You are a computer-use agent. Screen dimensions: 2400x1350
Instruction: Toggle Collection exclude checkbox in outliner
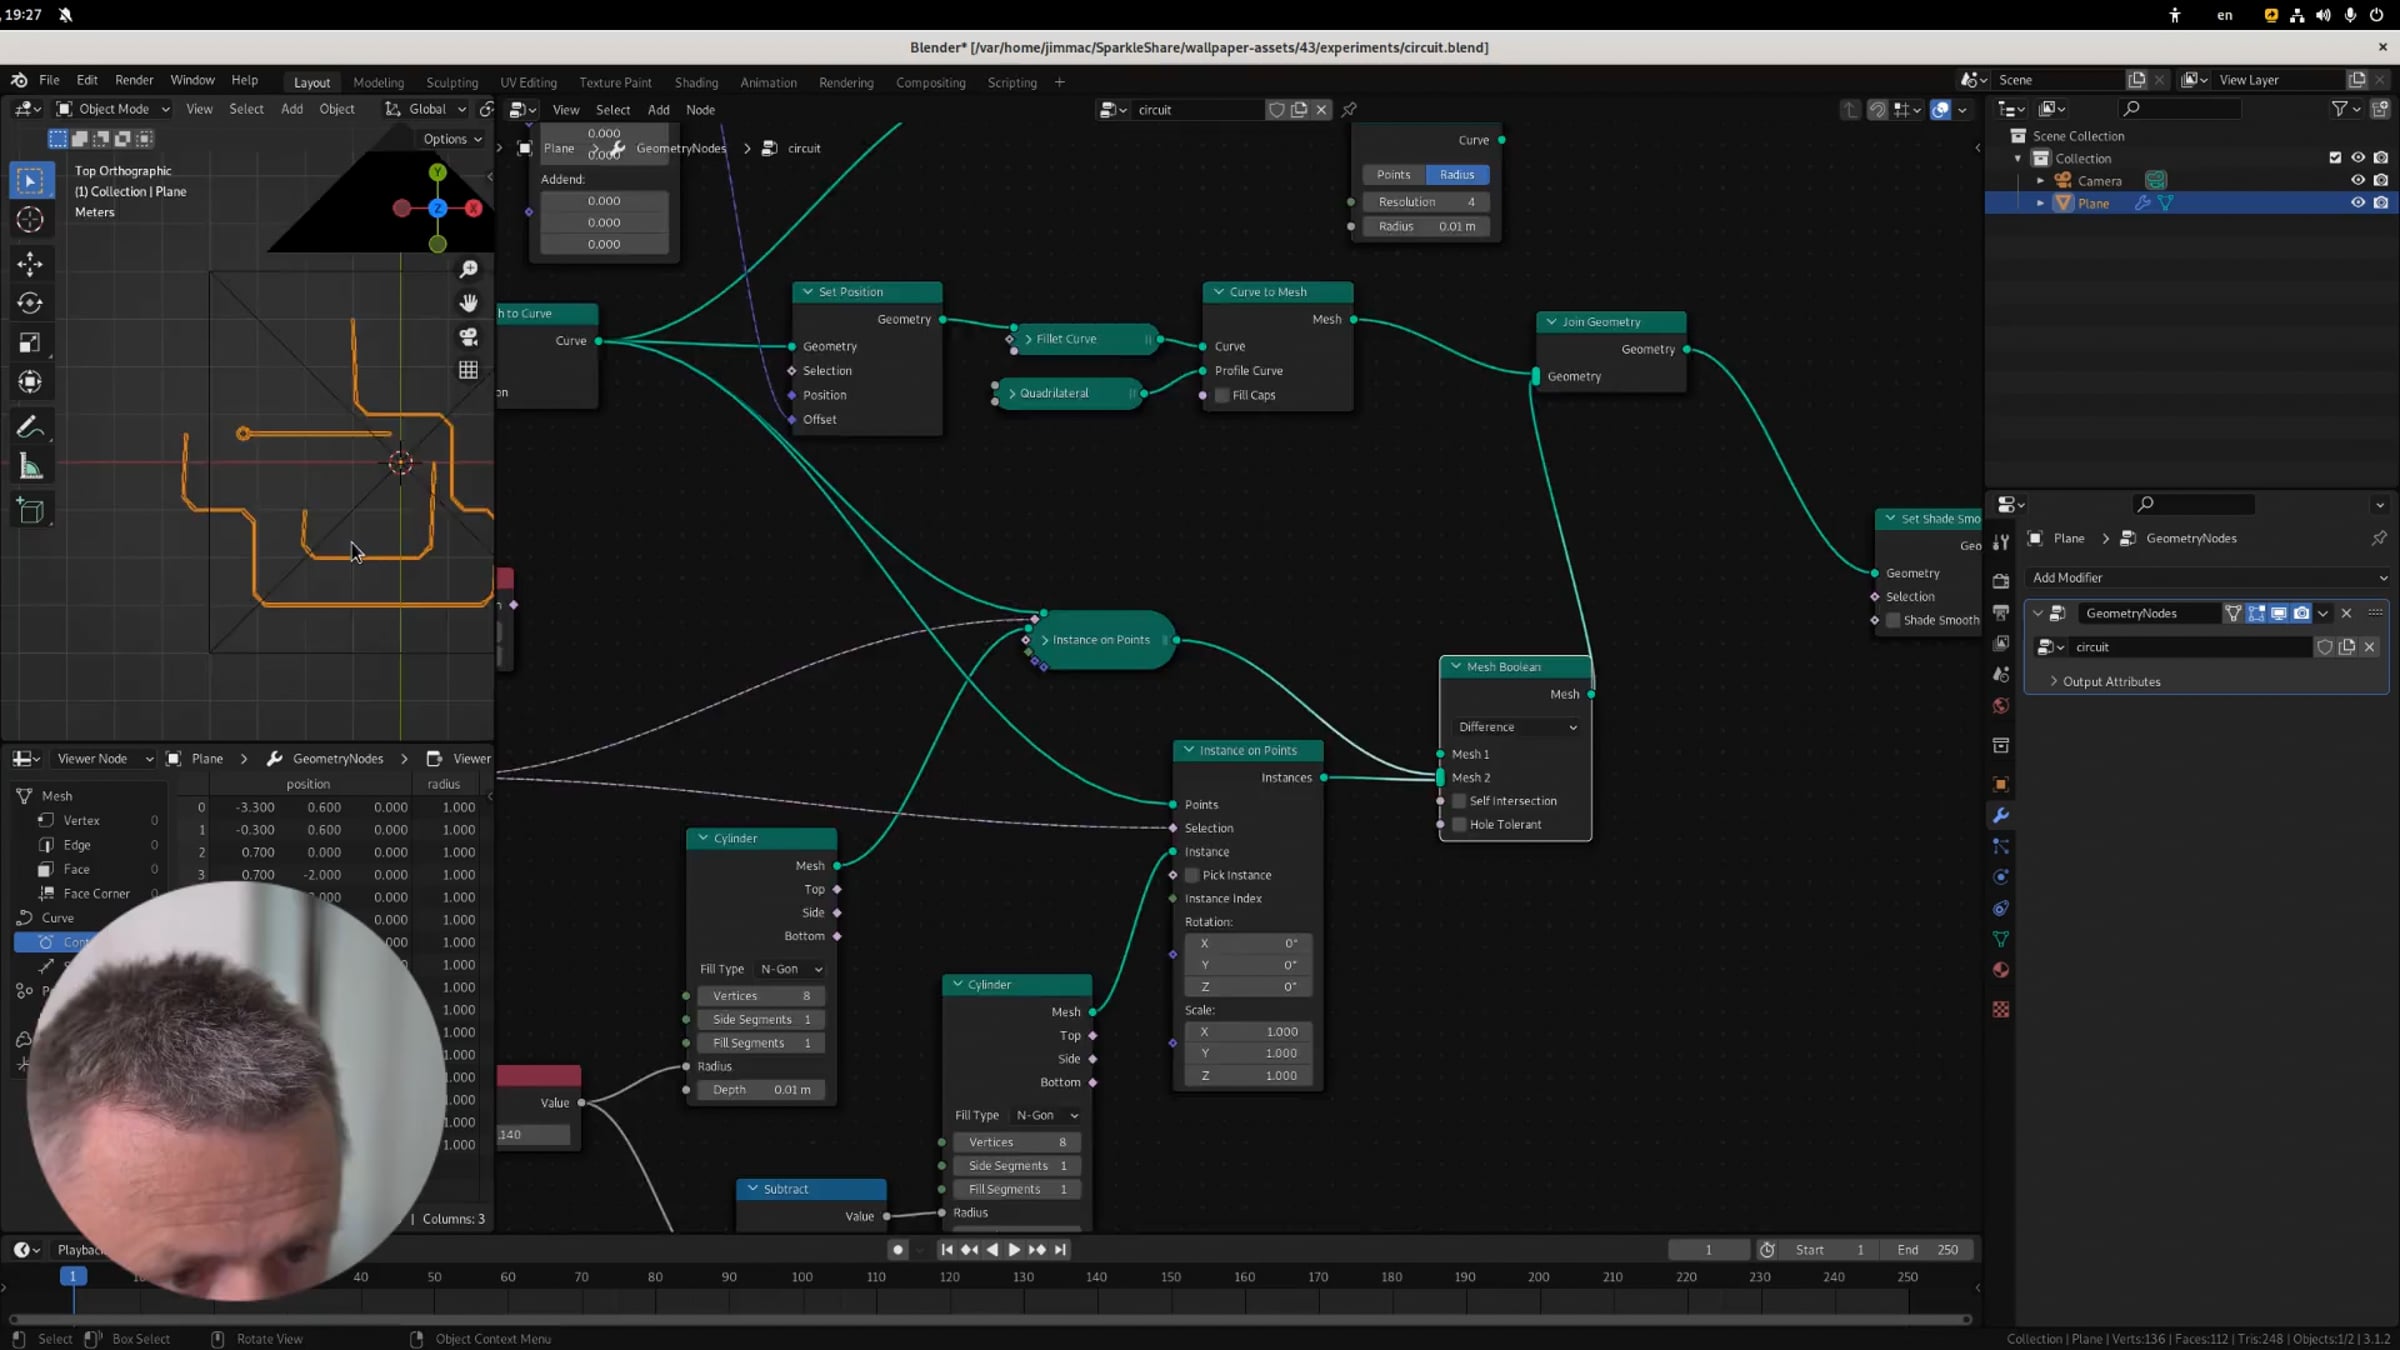[2335, 158]
